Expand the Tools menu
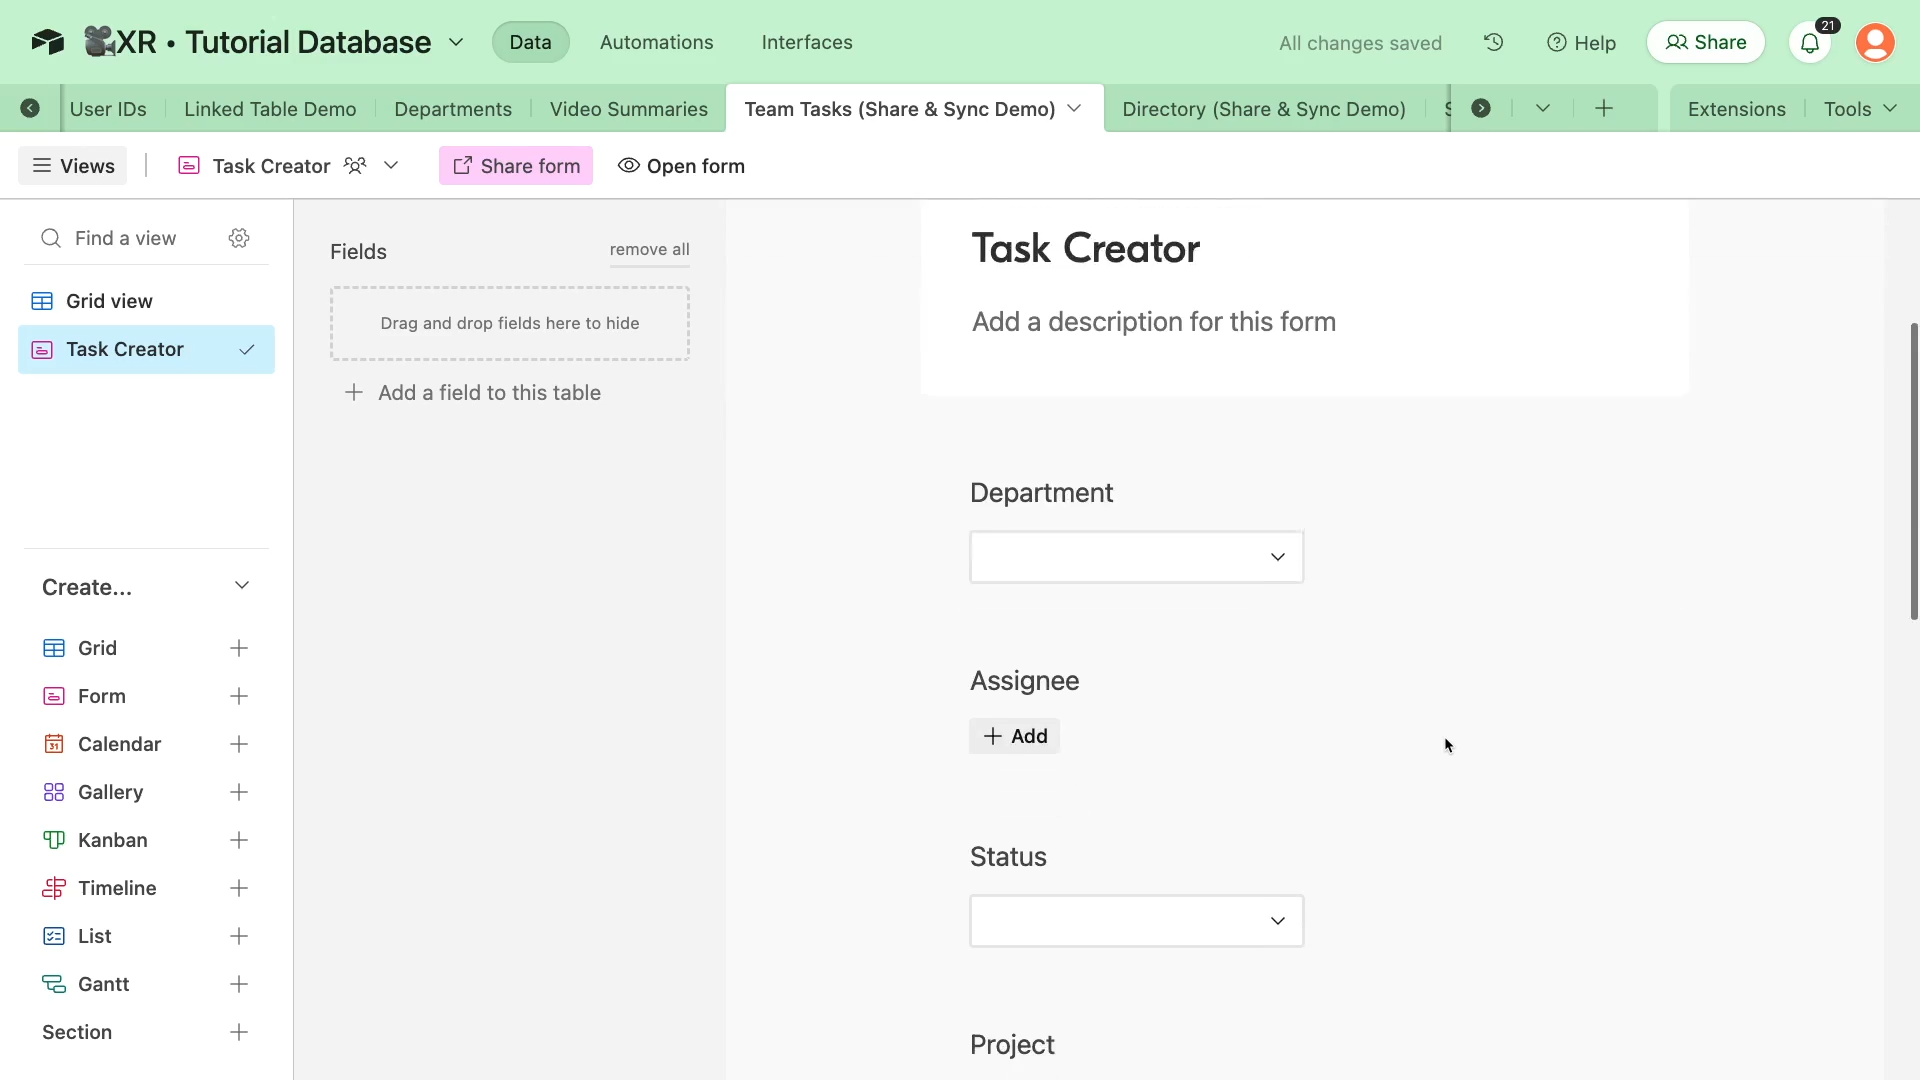This screenshot has width=1920, height=1080. click(1859, 109)
